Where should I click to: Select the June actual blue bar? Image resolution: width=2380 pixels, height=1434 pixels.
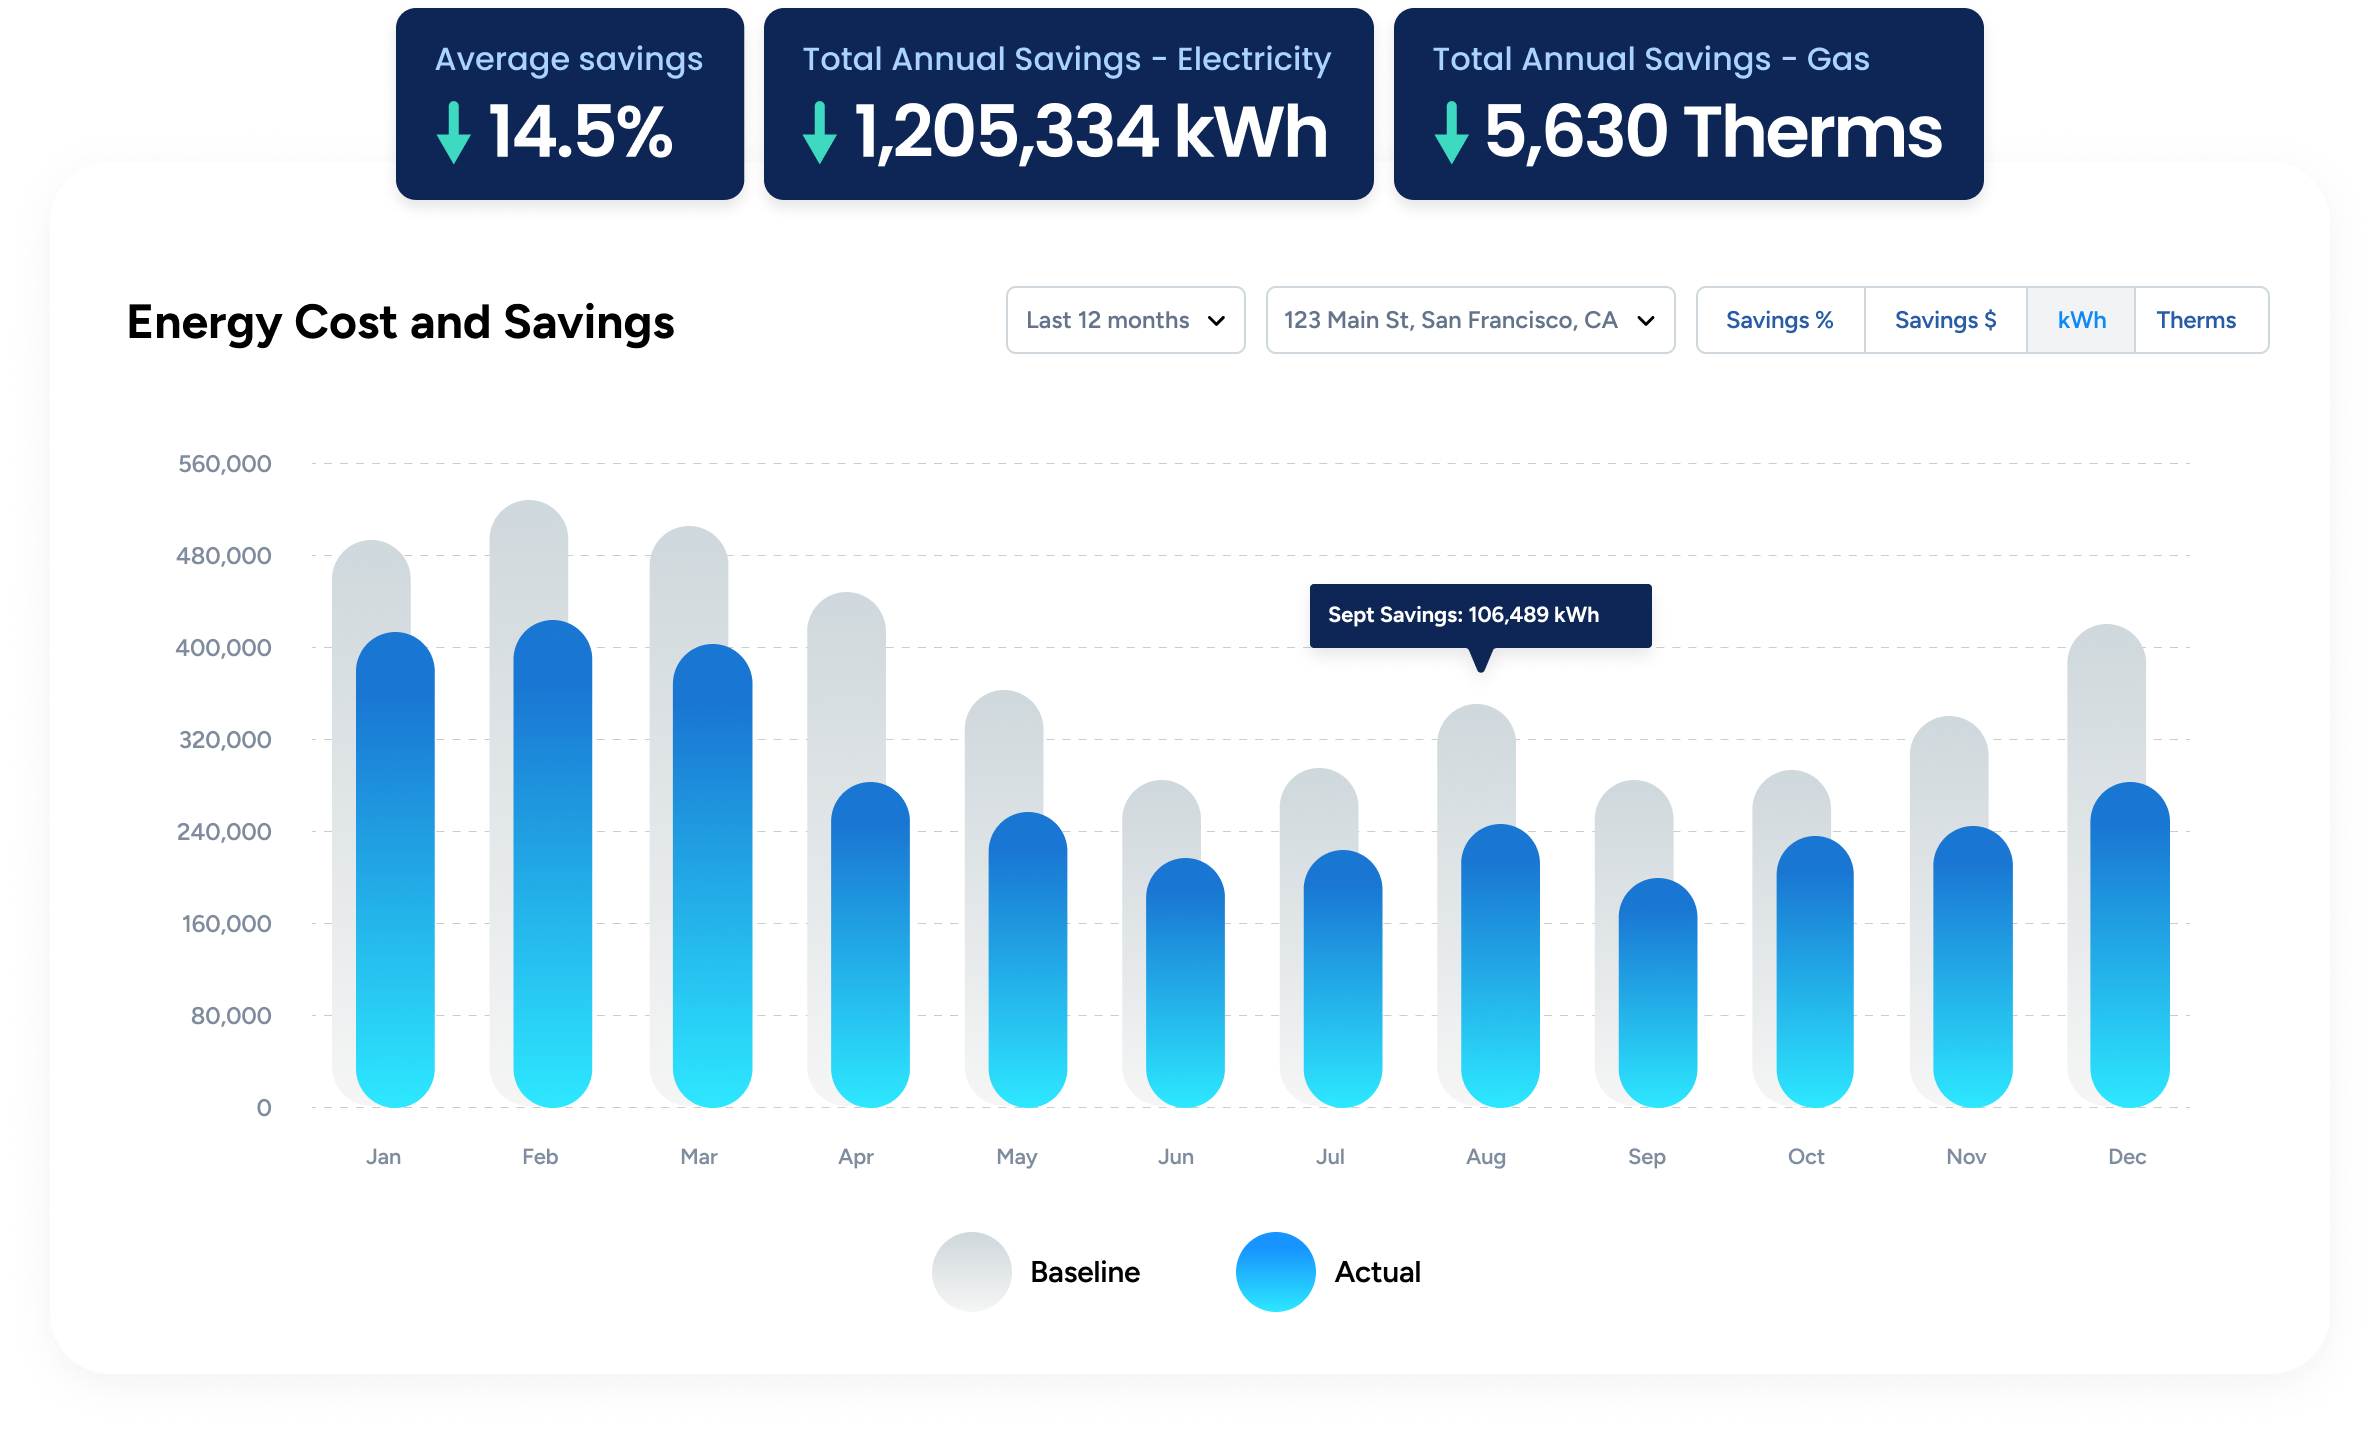coord(1185,983)
